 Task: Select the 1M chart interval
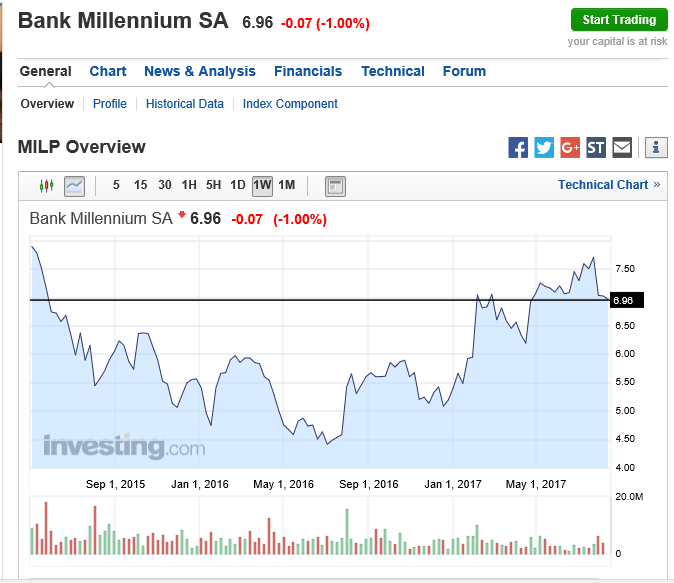pyautogui.click(x=287, y=185)
